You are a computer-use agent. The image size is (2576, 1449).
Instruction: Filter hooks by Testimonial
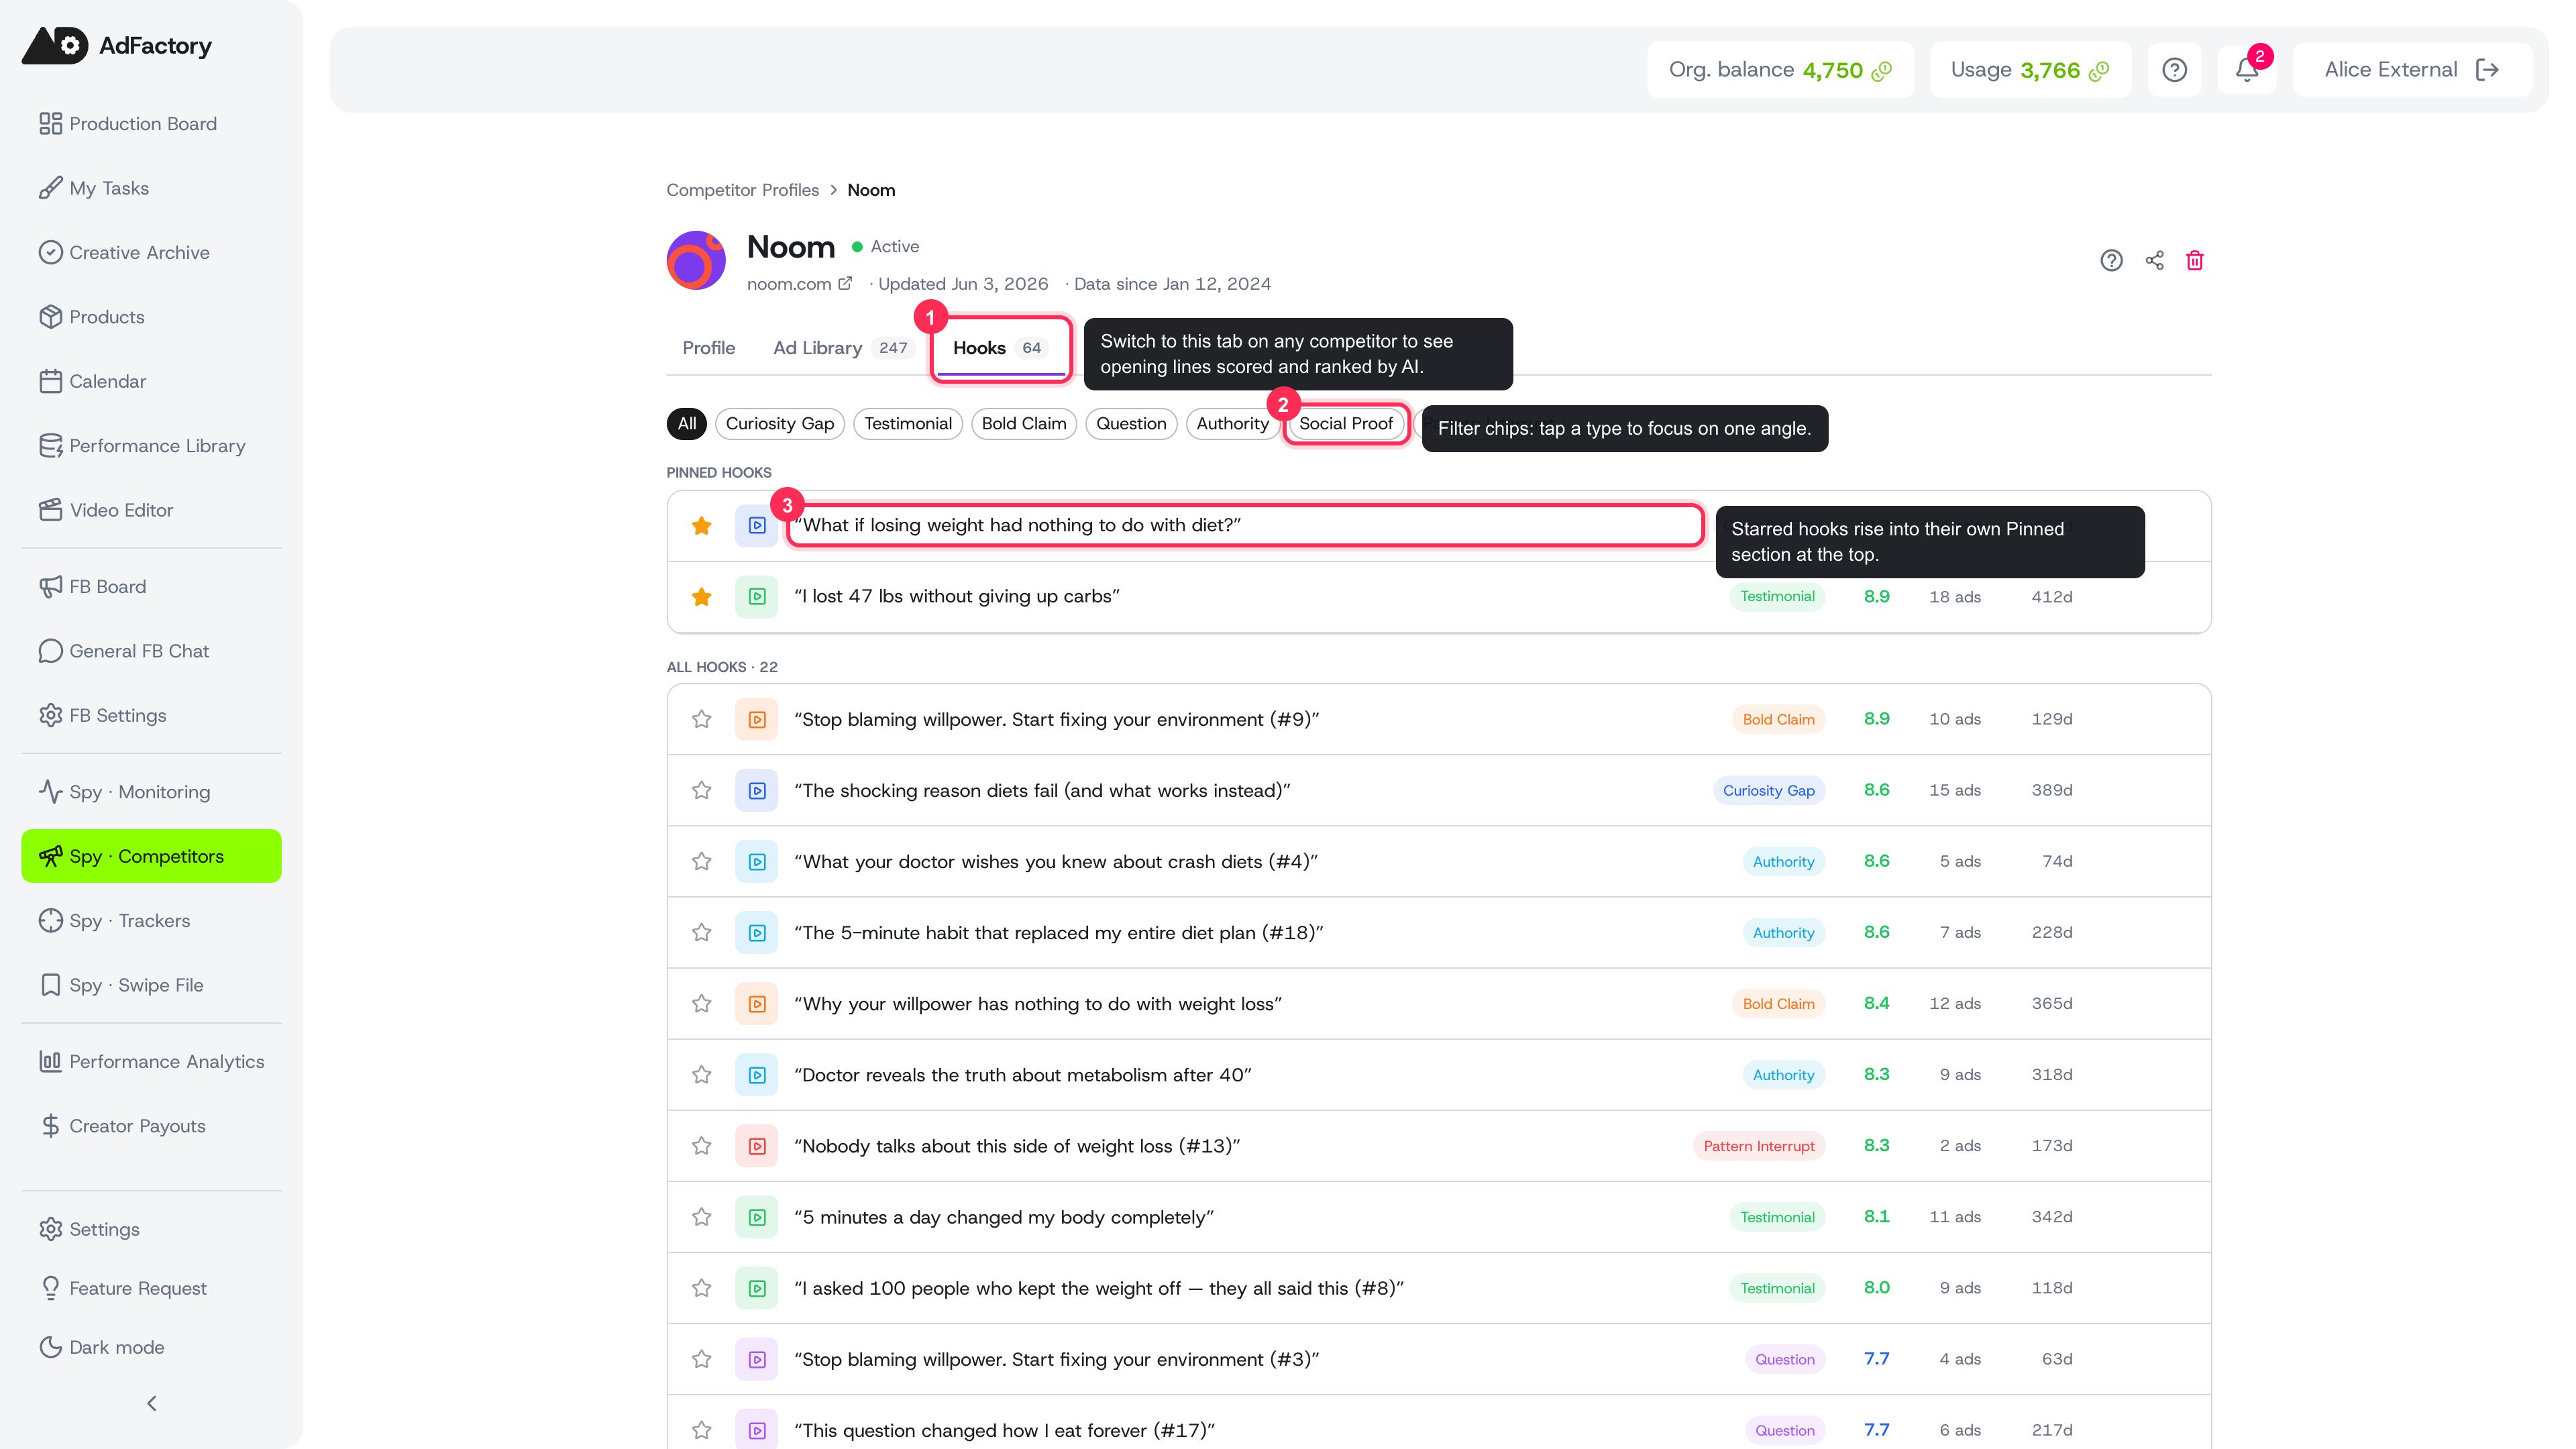(x=908, y=423)
